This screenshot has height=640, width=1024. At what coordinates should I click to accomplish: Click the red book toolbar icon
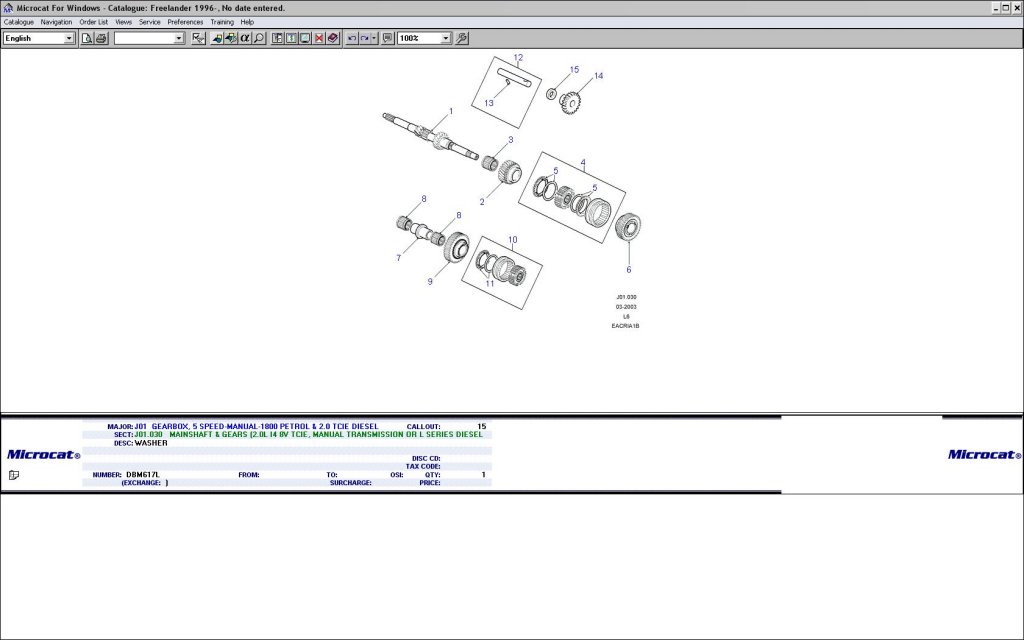pyautogui.click(x=333, y=39)
